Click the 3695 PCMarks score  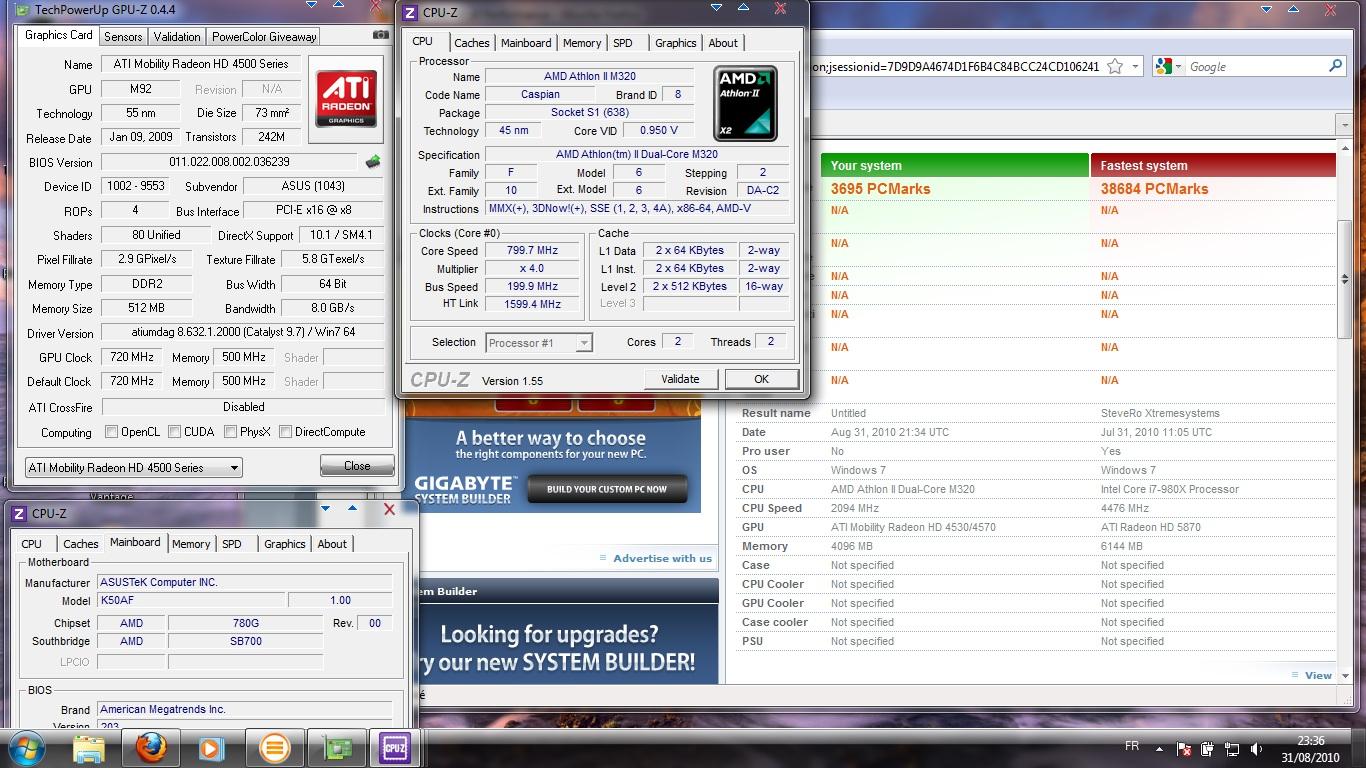(880, 189)
